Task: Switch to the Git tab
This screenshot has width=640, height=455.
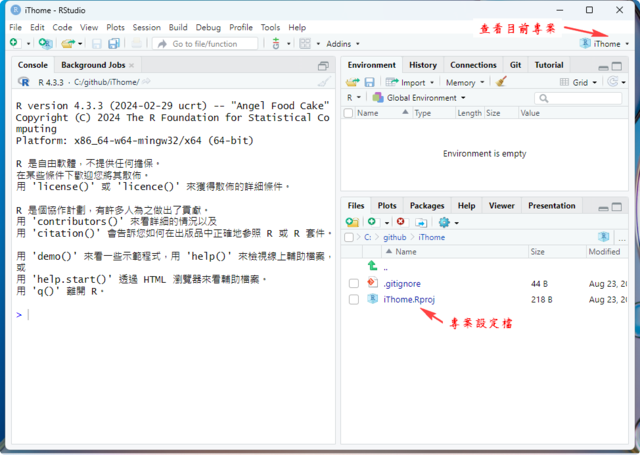Action: click(x=515, y=65)
